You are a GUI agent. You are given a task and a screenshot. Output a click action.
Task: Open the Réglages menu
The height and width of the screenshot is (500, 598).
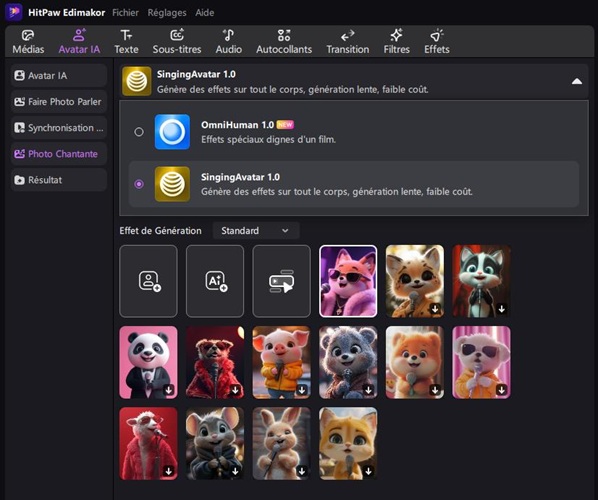point(167,13)
